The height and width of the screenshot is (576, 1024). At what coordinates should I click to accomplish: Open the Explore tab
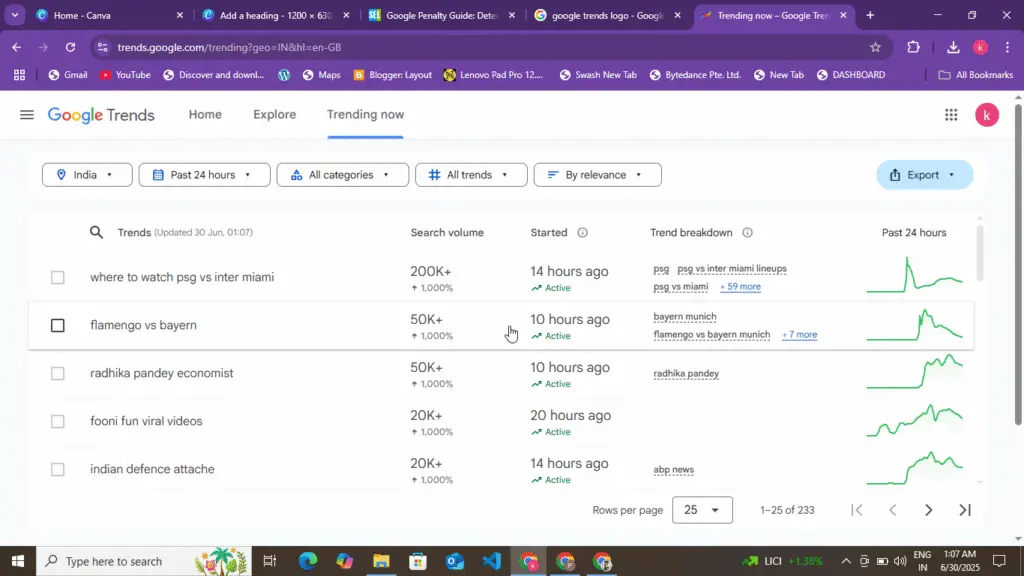274,114
